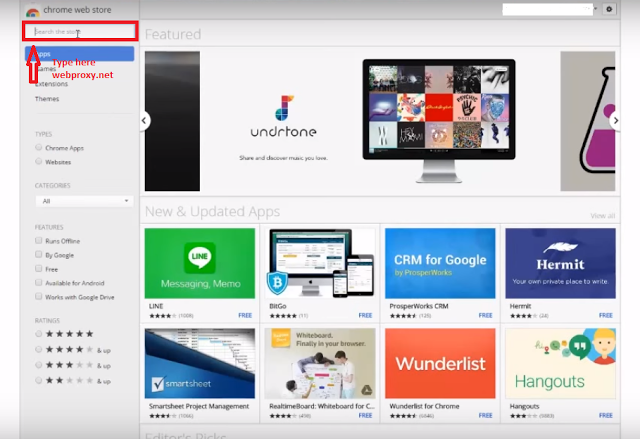This screenshot has height=439, width=640.
Task: Click Wunderlist for Chrome title
Action: pos(424,406)
